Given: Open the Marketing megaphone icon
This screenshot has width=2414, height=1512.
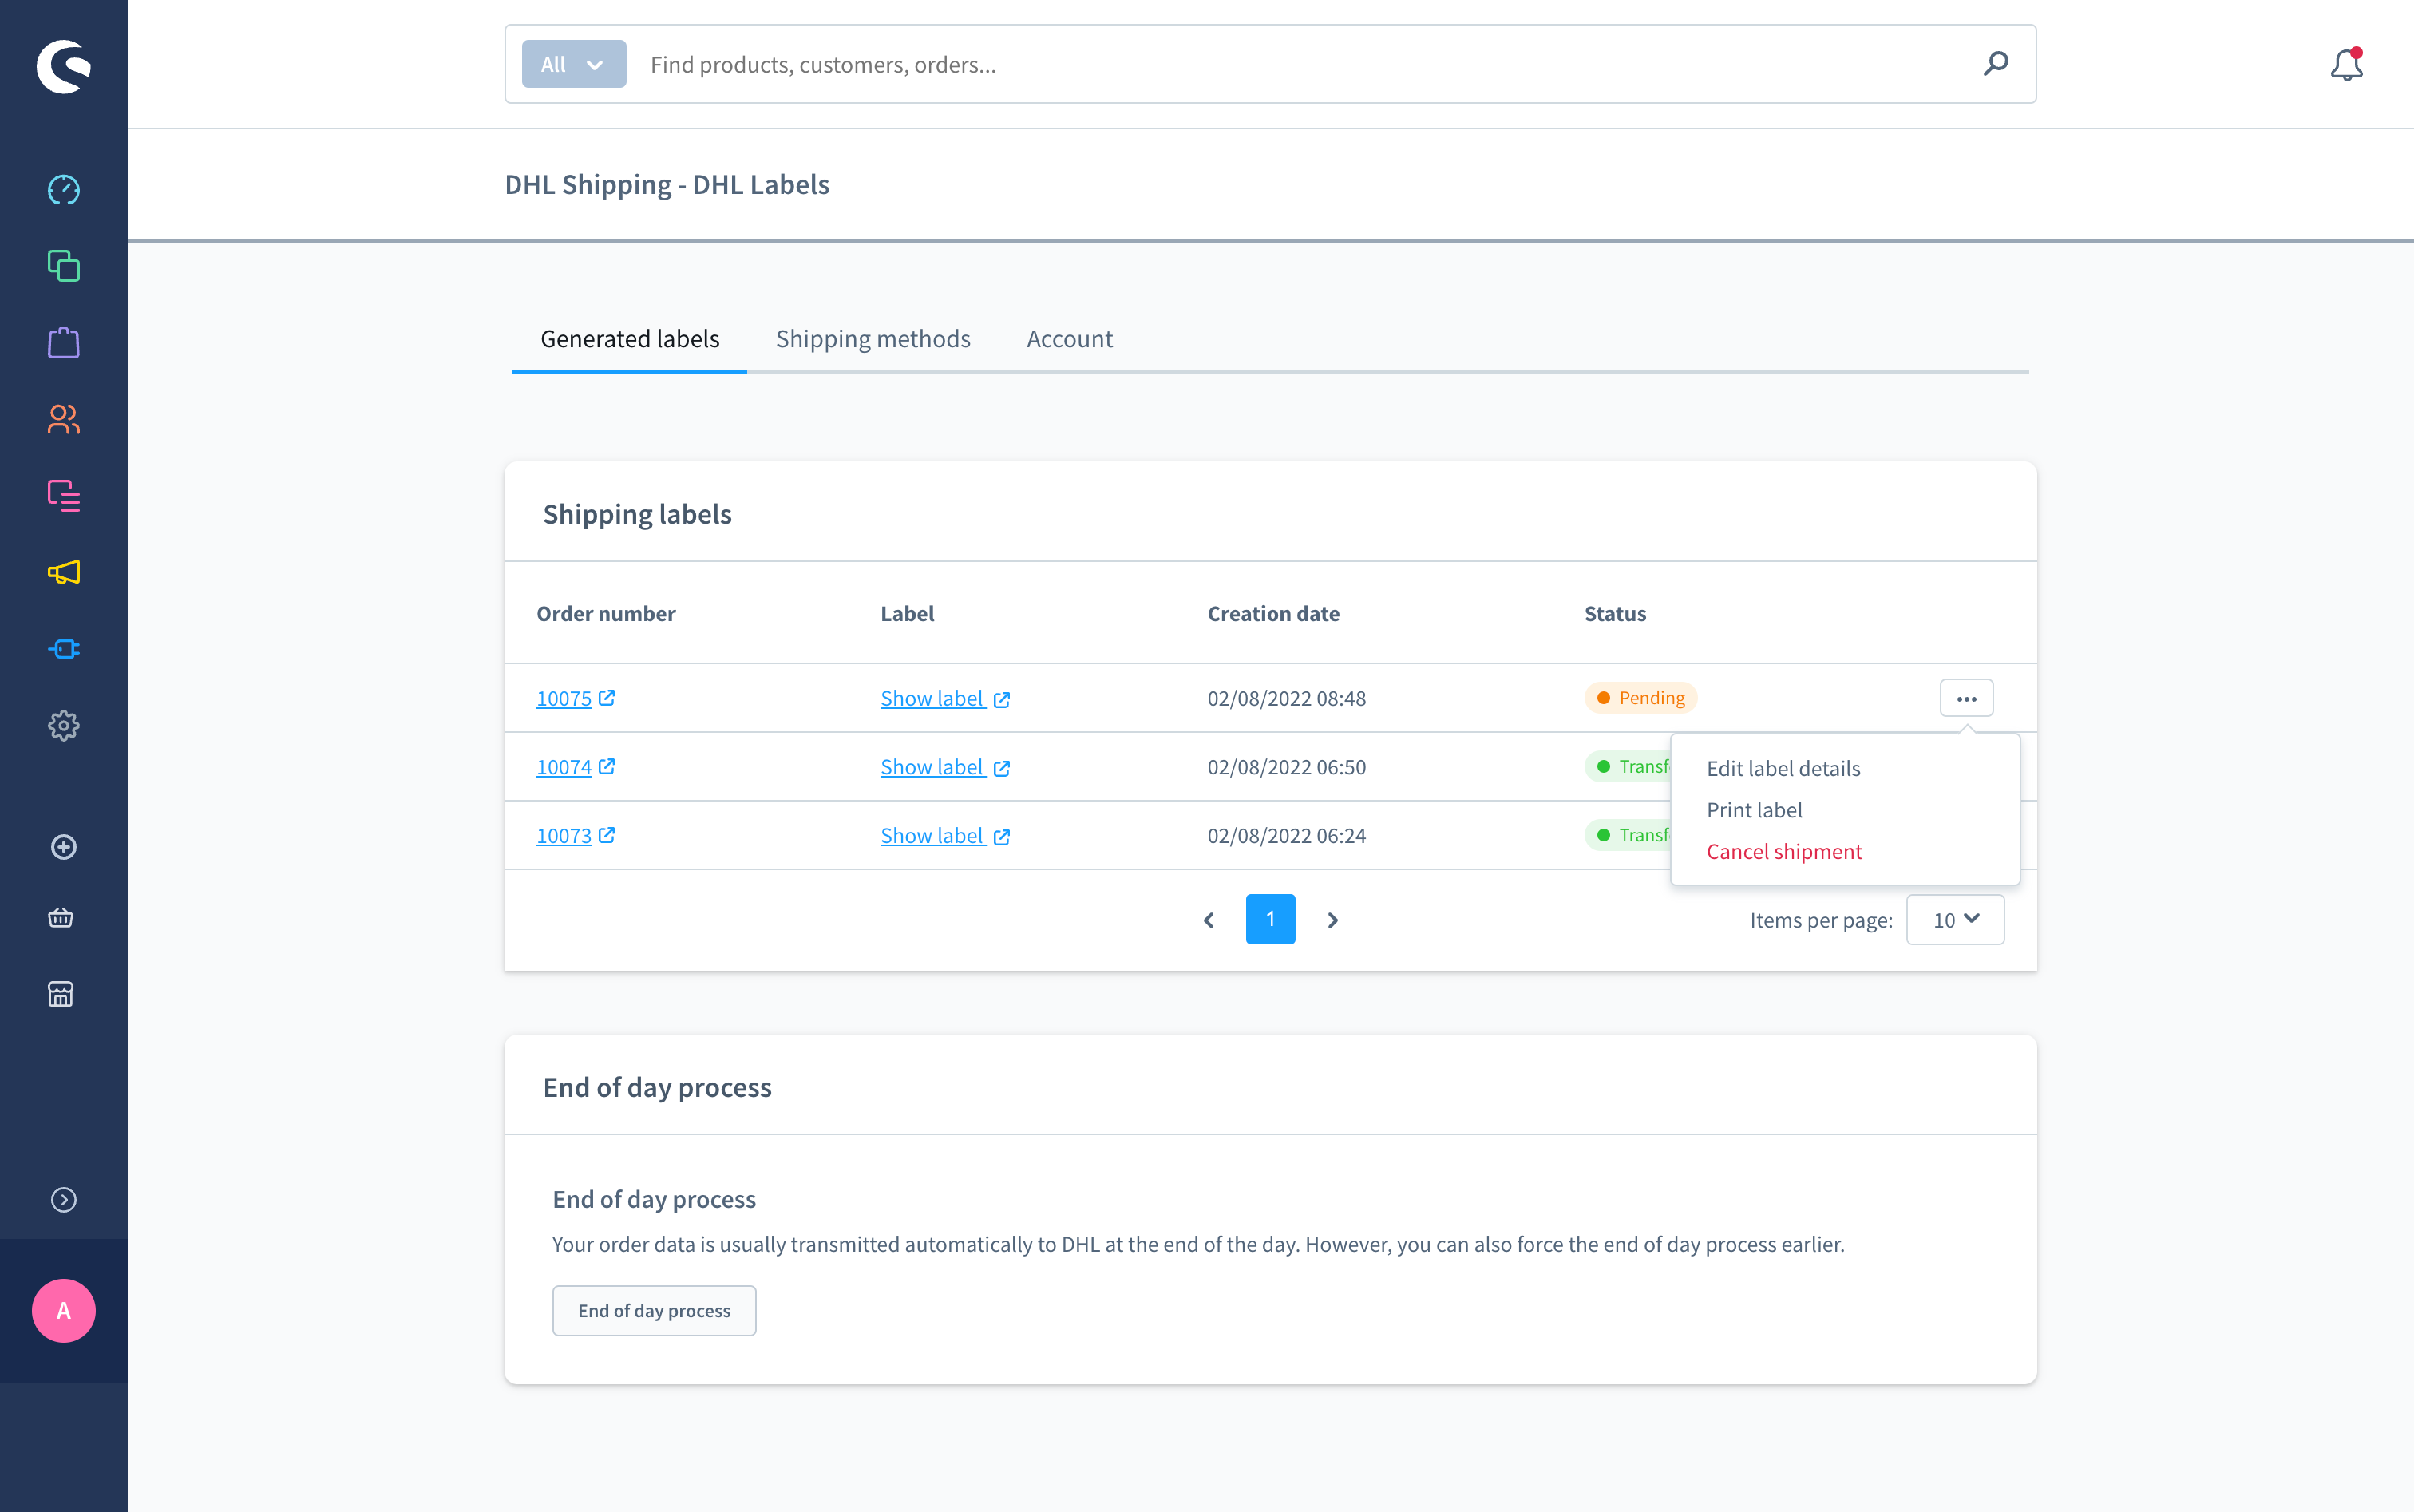Looking at the screenshot, I should click(64, 572).
